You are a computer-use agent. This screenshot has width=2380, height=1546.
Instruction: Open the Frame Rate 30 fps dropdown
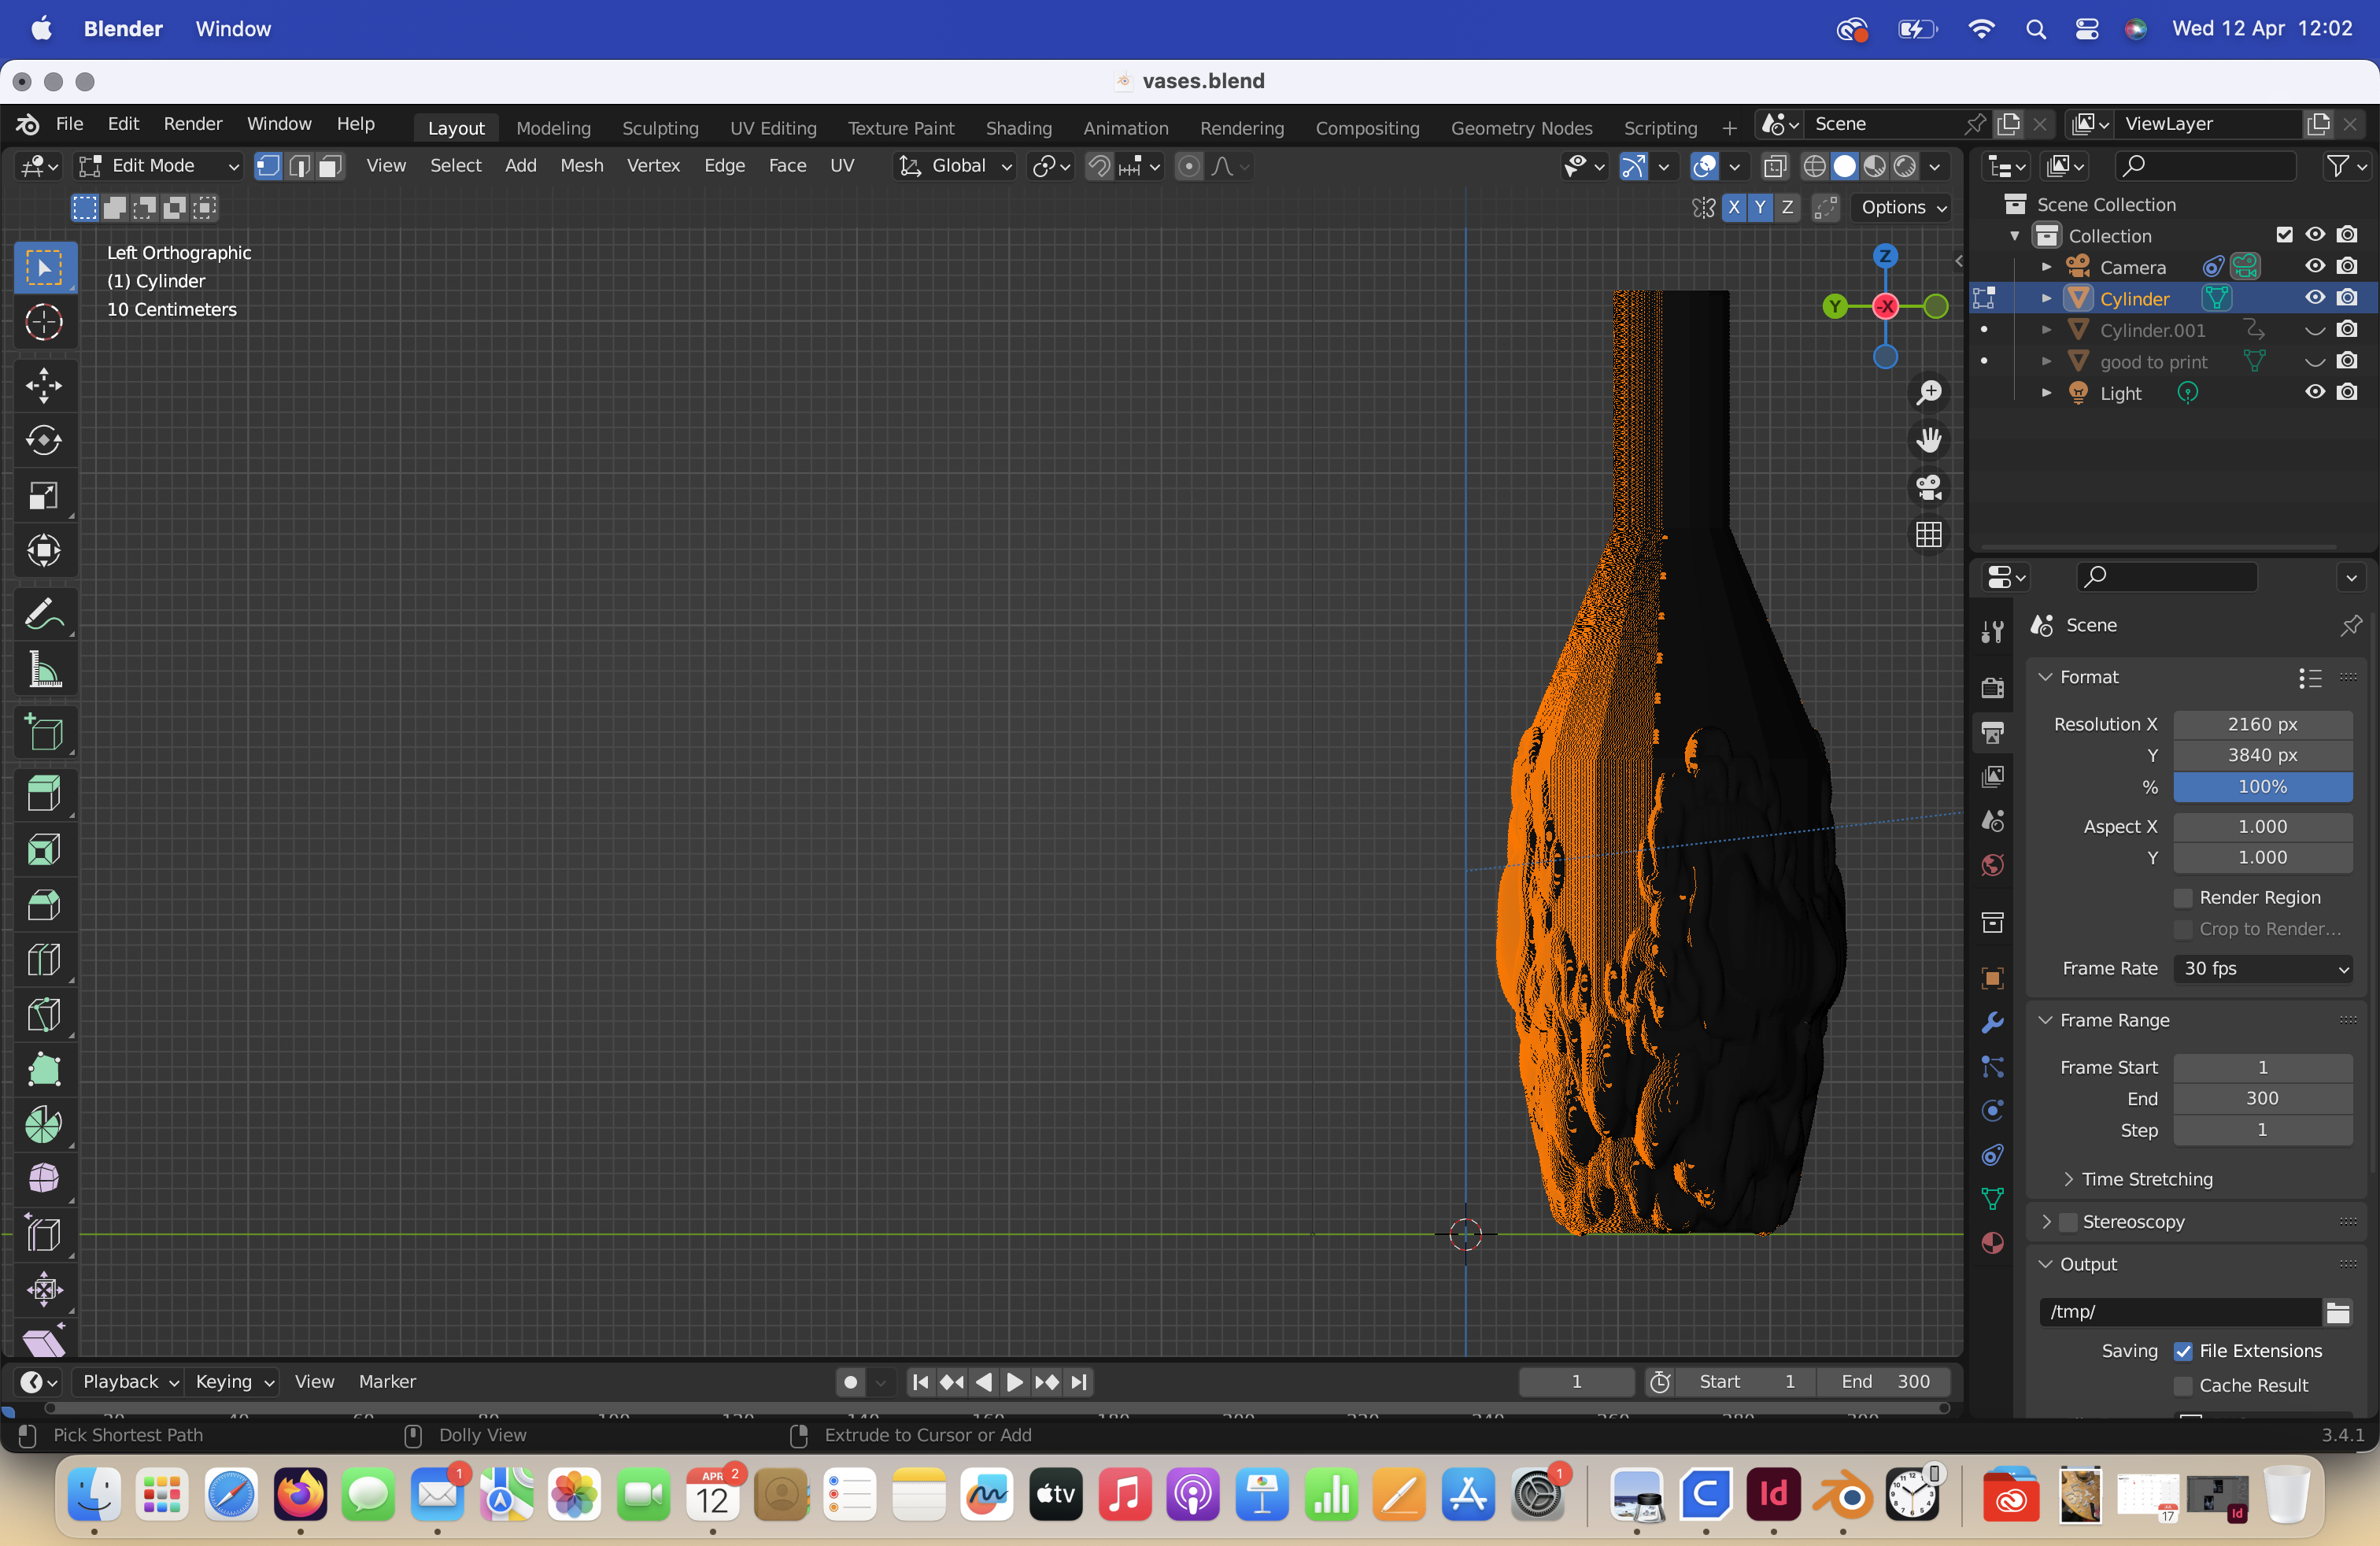point(2262,968)
